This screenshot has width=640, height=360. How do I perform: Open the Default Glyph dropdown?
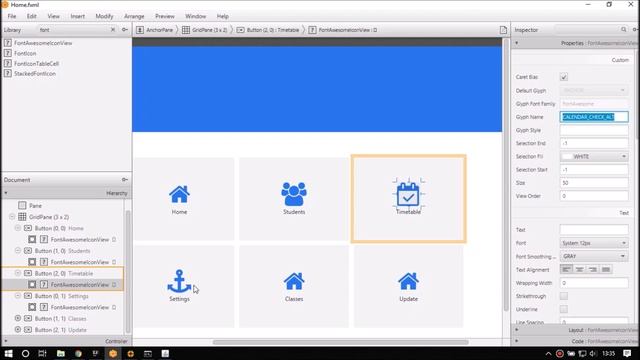tap(594, 90)
